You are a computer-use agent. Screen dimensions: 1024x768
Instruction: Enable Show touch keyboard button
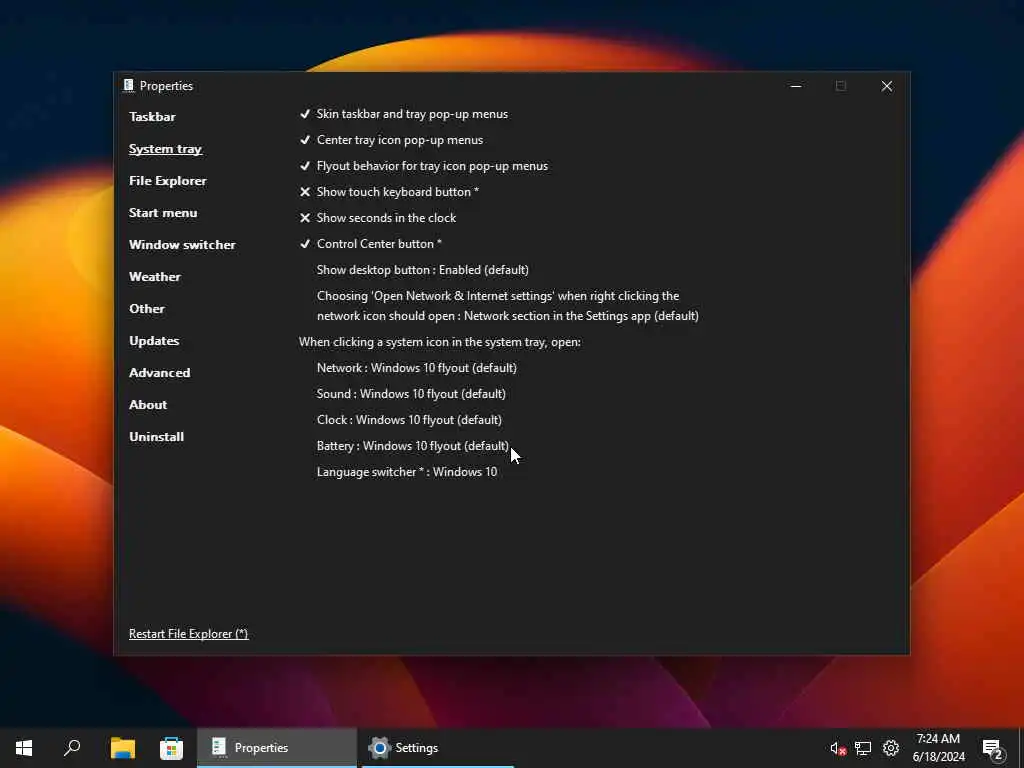(x=389, y=192)
